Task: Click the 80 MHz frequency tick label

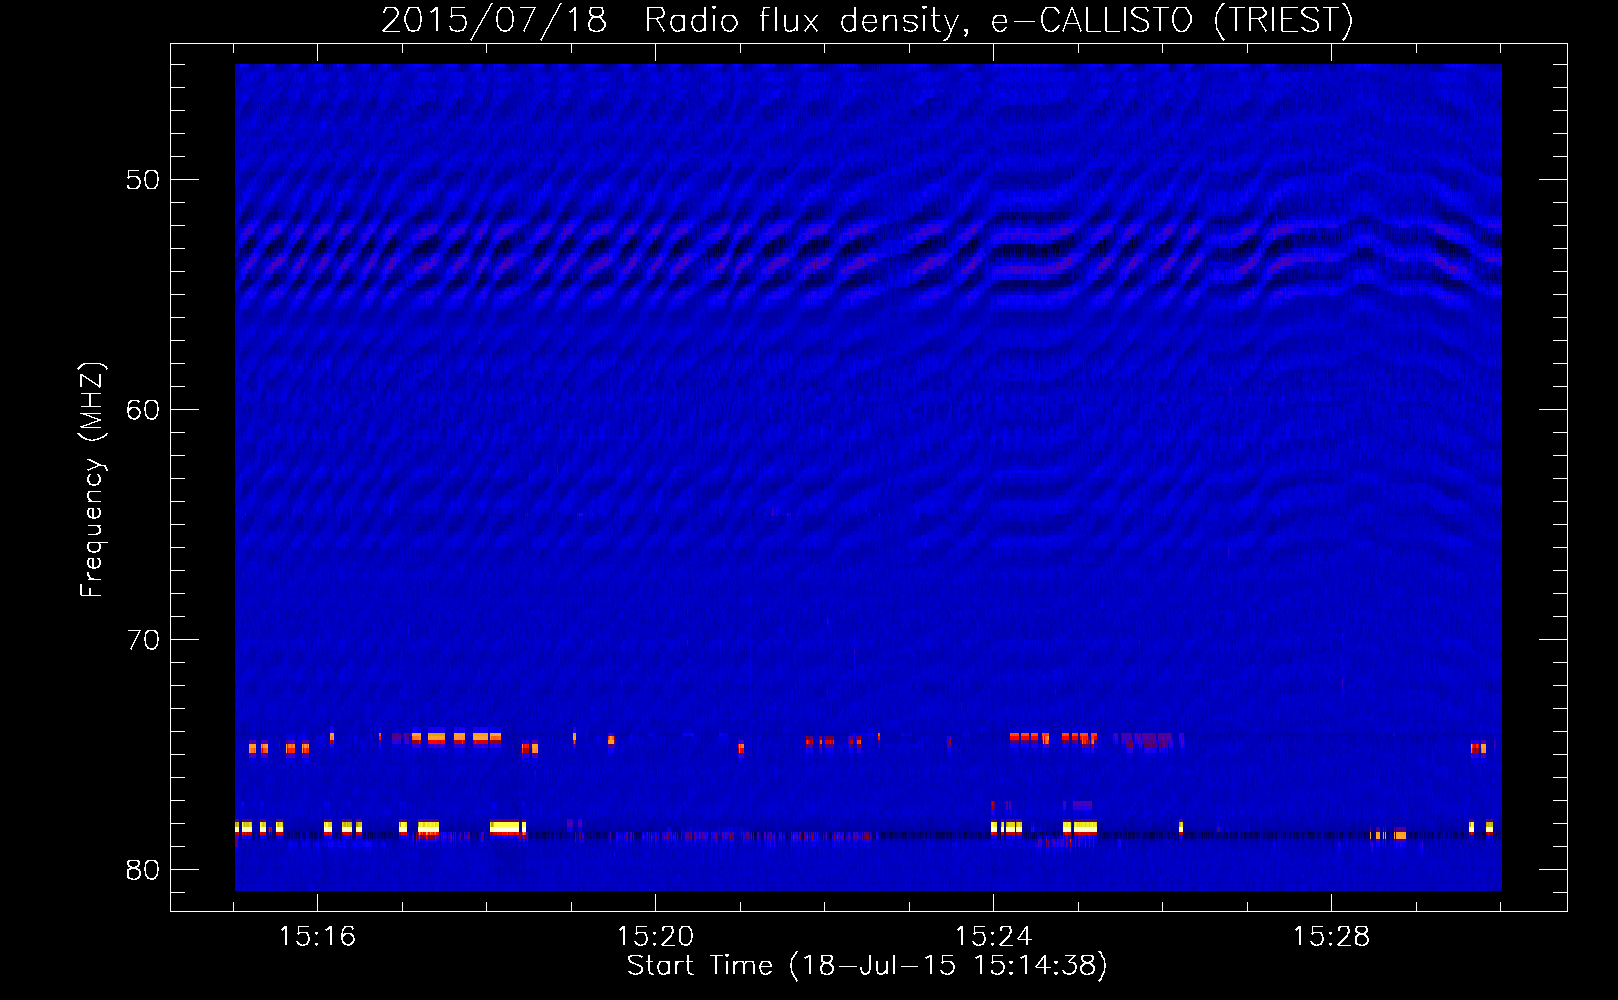Action: pos(142,870)
